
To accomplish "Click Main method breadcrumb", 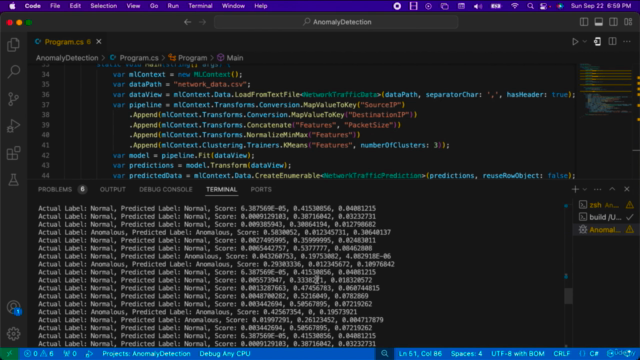I will [230, 58].
